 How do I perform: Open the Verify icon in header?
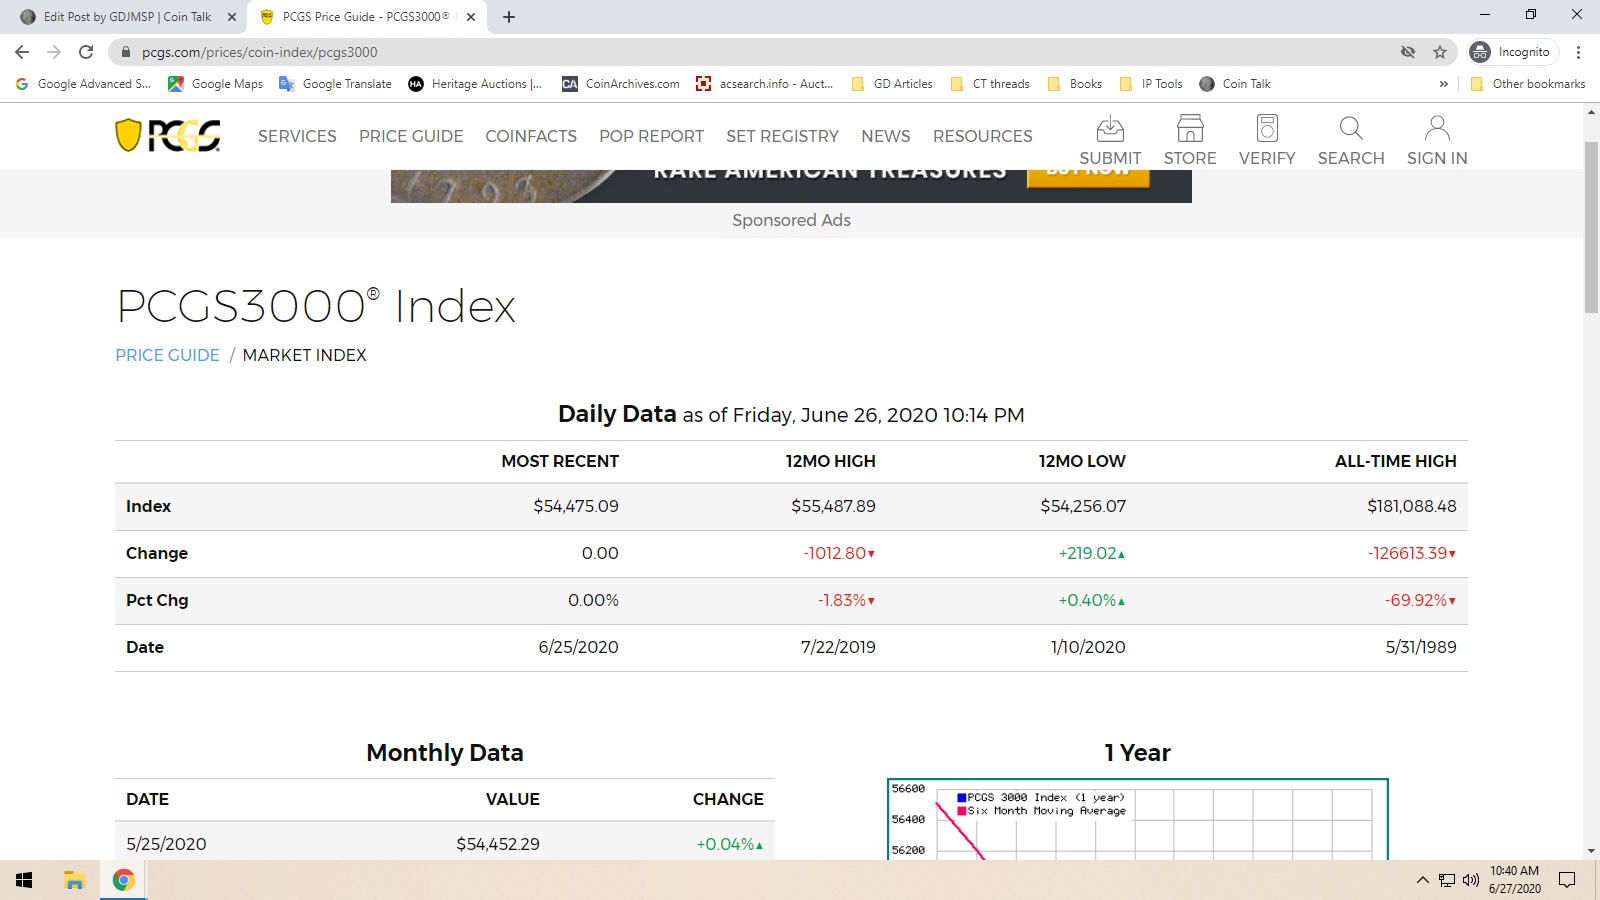(x=1267, y=141)
